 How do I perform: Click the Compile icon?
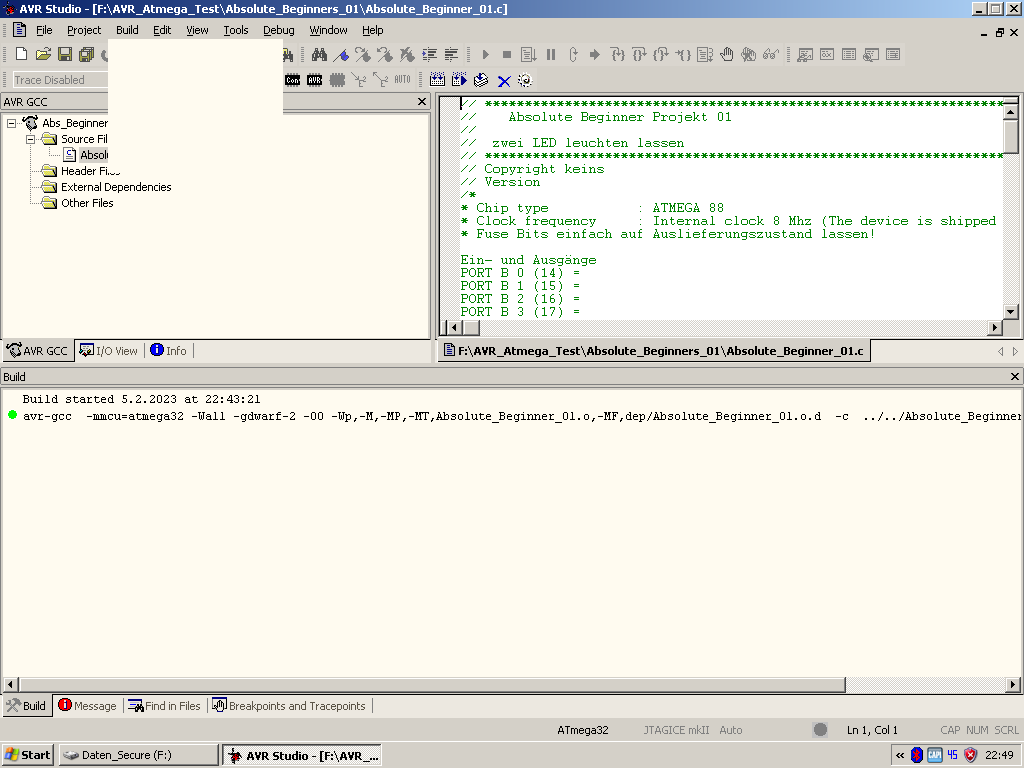coord(481,80)
